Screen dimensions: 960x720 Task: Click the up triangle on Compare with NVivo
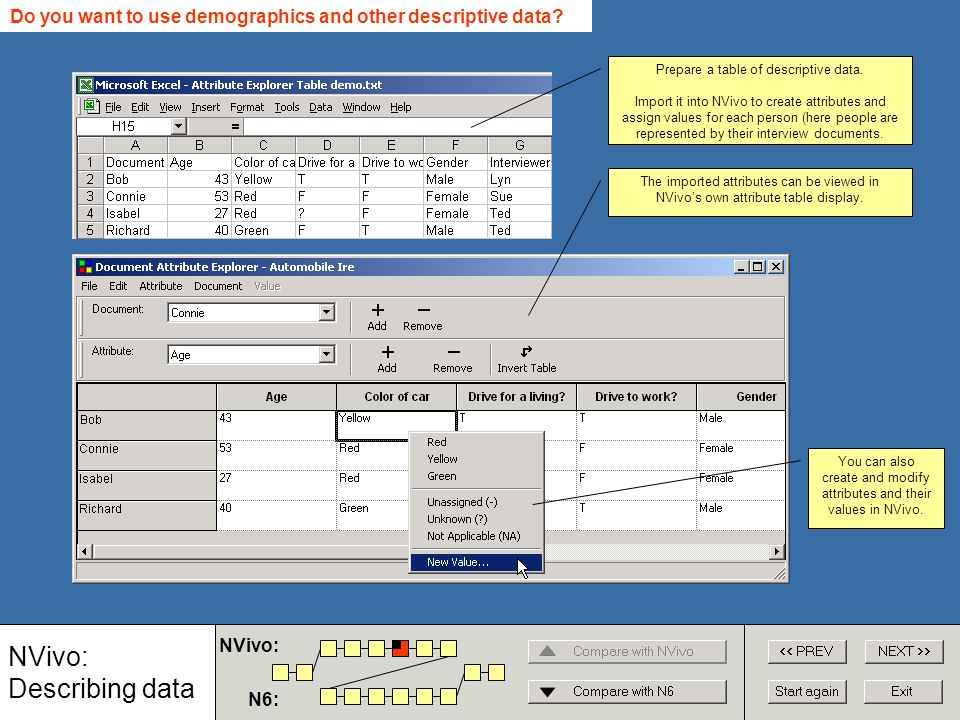click(548, 651)
